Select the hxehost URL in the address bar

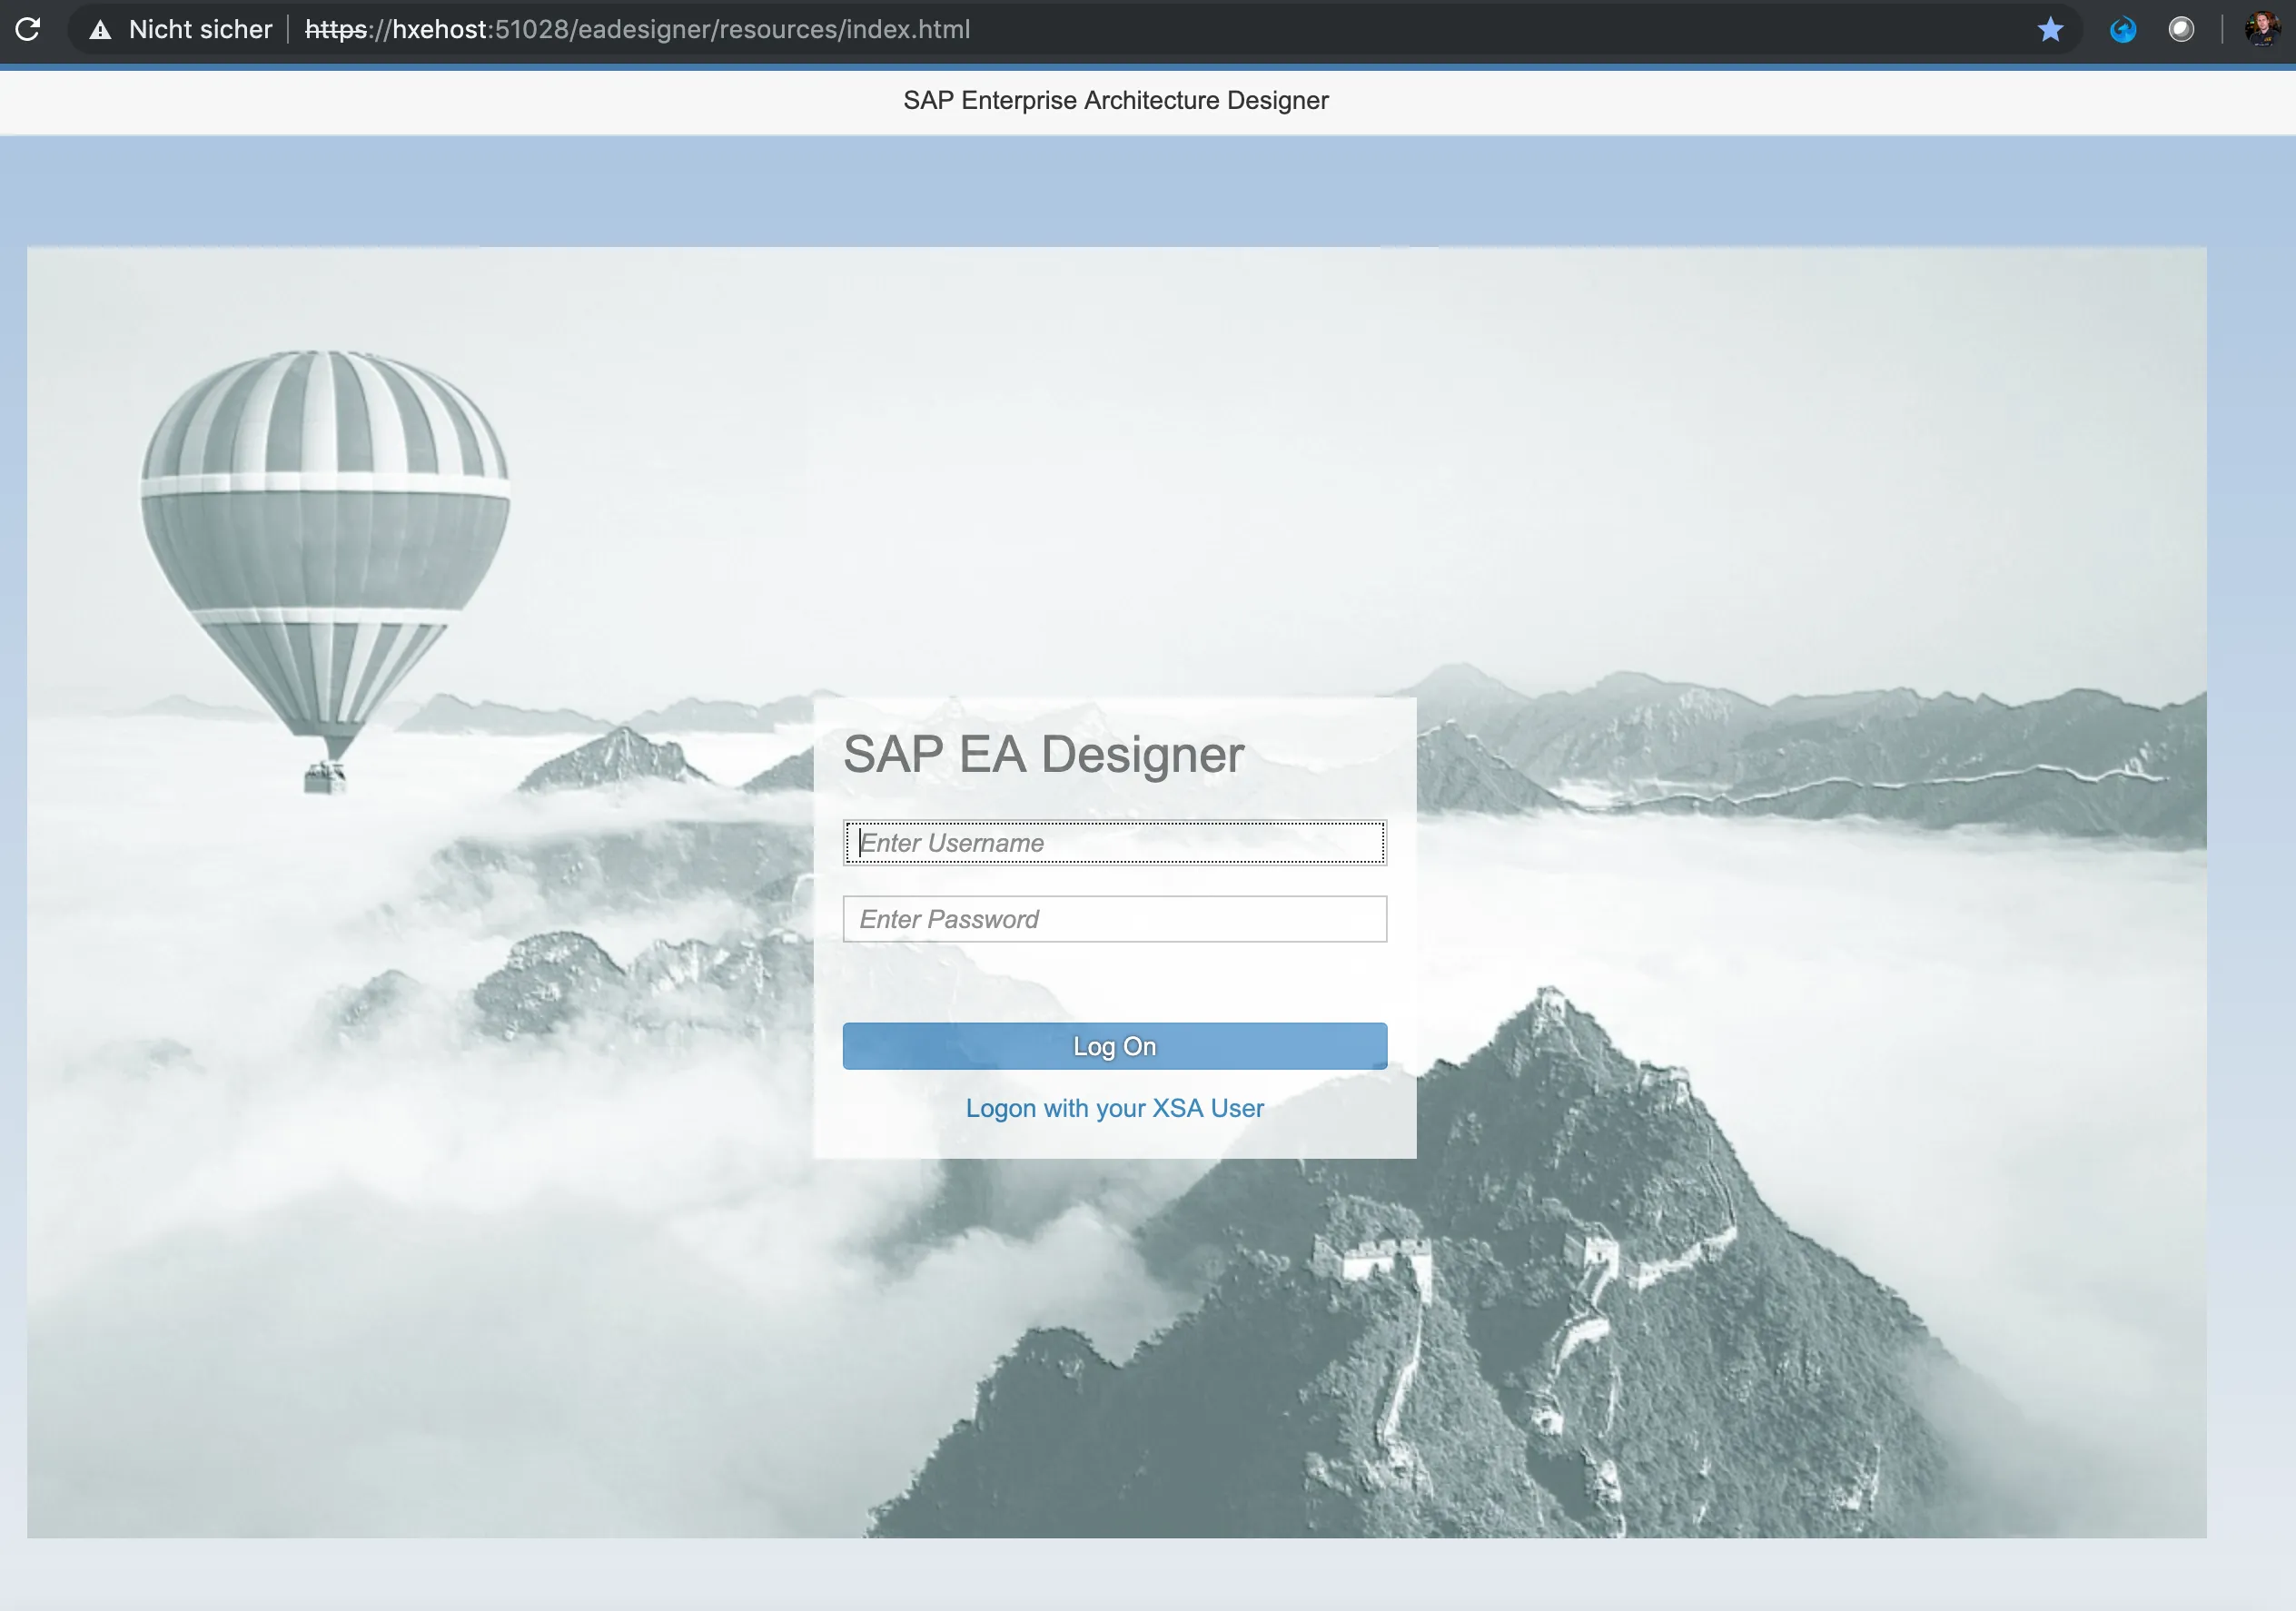[x=637, y=29]
